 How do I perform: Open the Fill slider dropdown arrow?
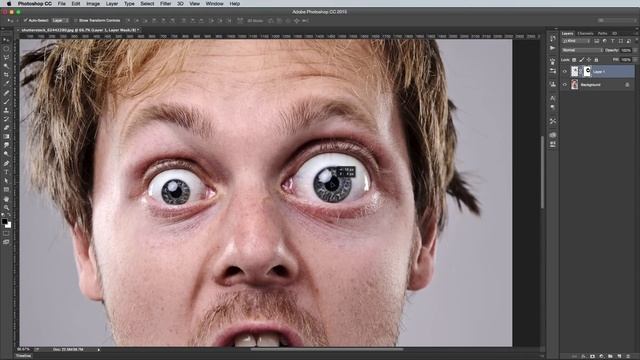click(635, 60)
